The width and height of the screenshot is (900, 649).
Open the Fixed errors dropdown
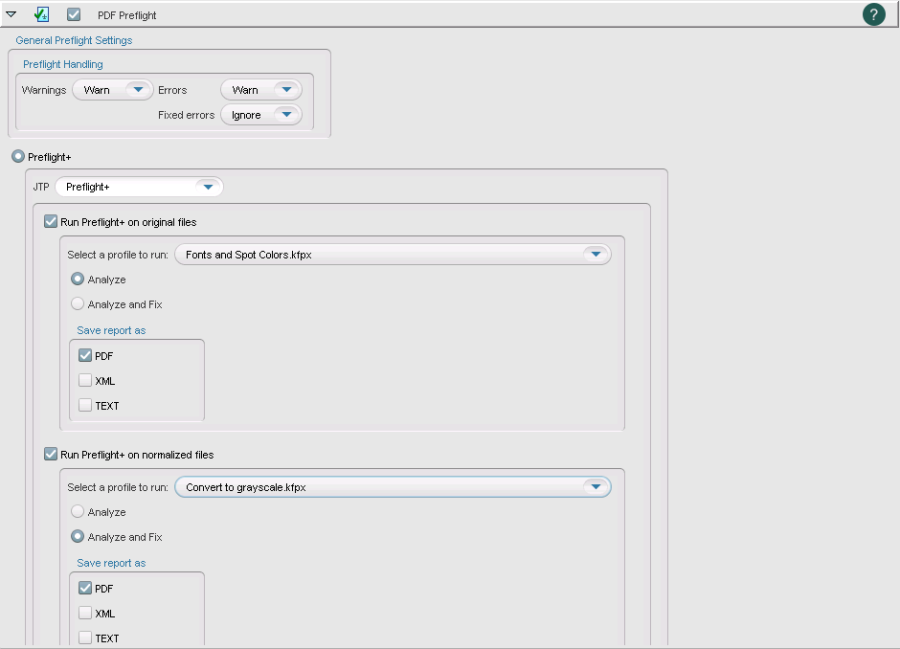click(x=261, y=115)
